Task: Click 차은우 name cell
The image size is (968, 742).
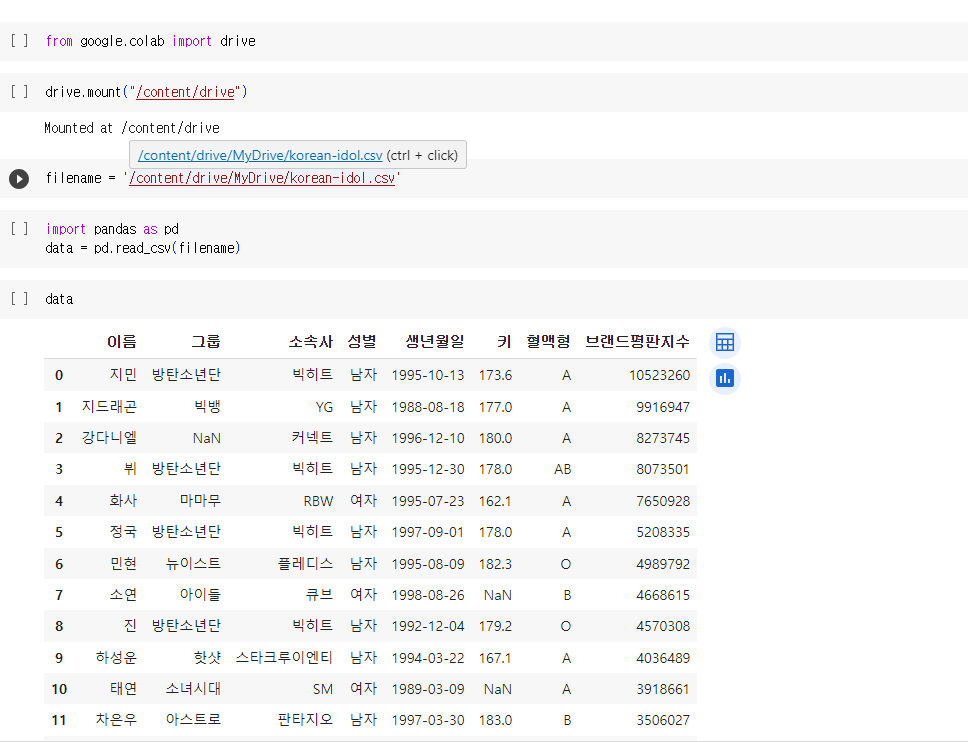Action: (116, 719)
